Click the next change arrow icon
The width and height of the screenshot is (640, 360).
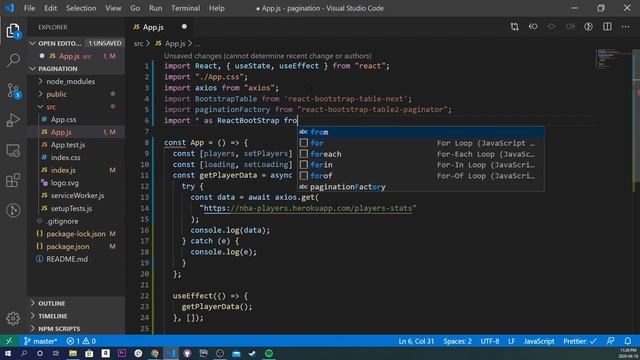pos(570,27)
